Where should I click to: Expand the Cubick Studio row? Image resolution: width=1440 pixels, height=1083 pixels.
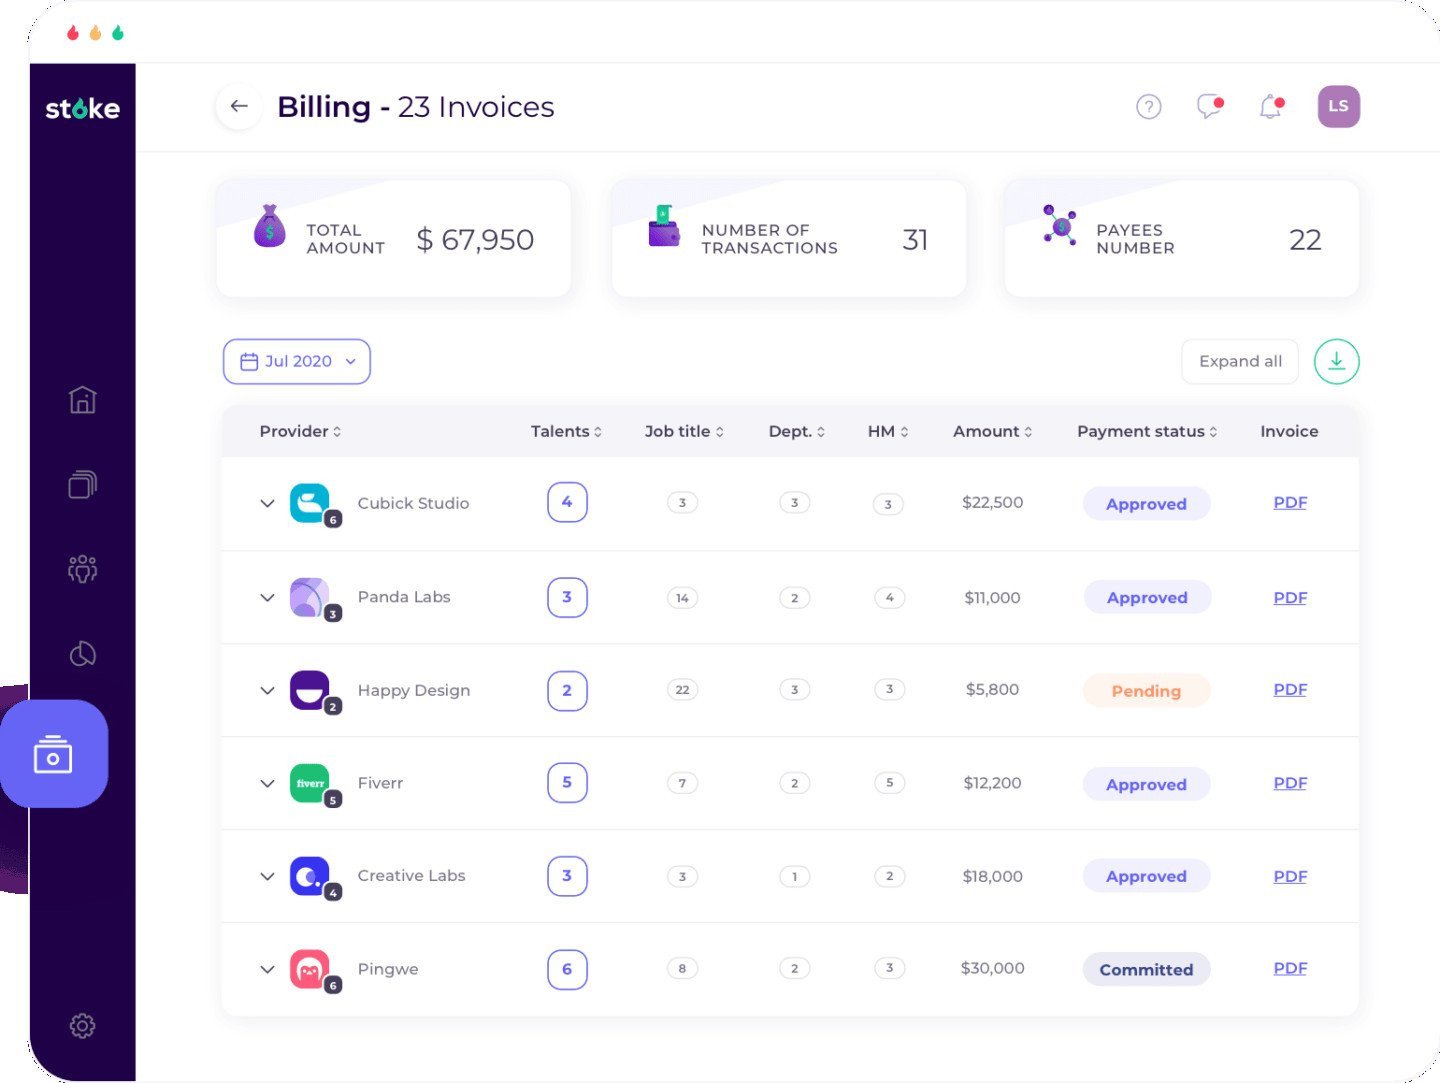tap(267, 503)
